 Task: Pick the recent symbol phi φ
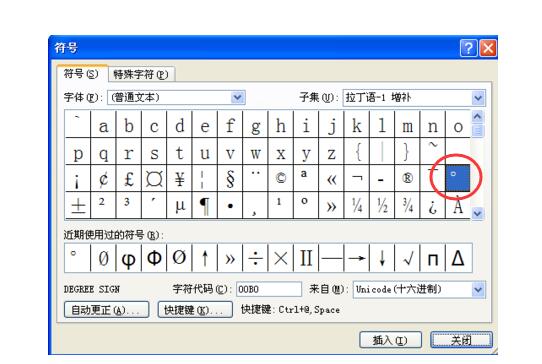pyautogui.click(x=129, y=258)
